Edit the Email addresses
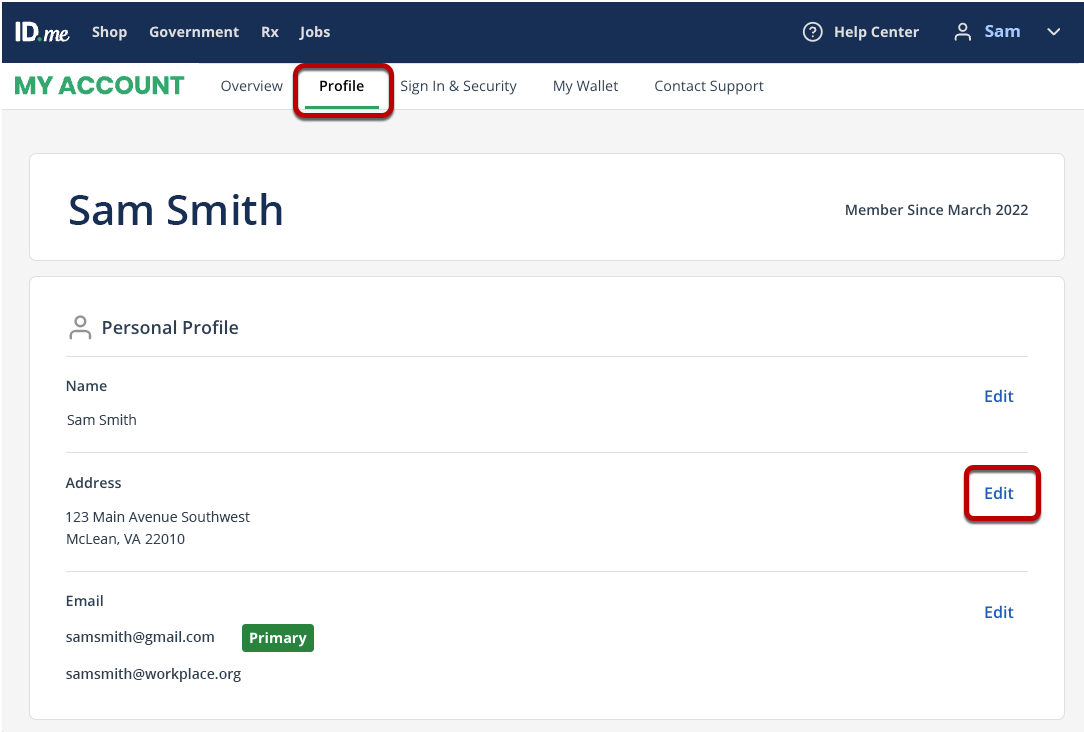The width and height of the screenshot is (1084, 732). (x=998, y=612)
